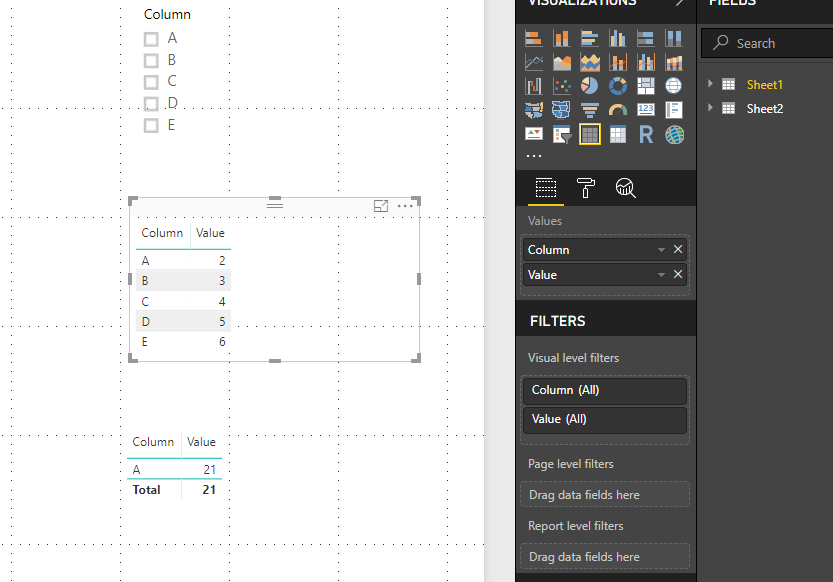Select the waterfall chart visual

click(533, 85)
